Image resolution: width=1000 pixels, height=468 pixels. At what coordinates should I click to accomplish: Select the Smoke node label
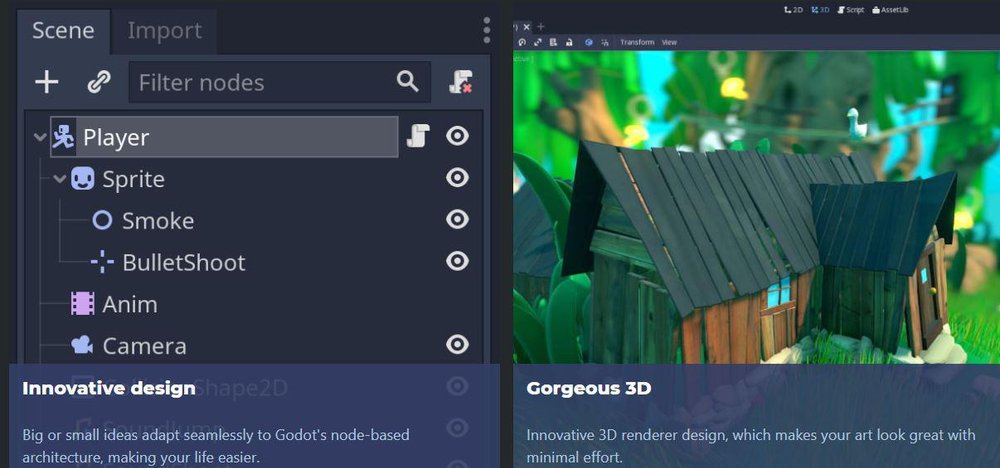click(x=158, y=221)
